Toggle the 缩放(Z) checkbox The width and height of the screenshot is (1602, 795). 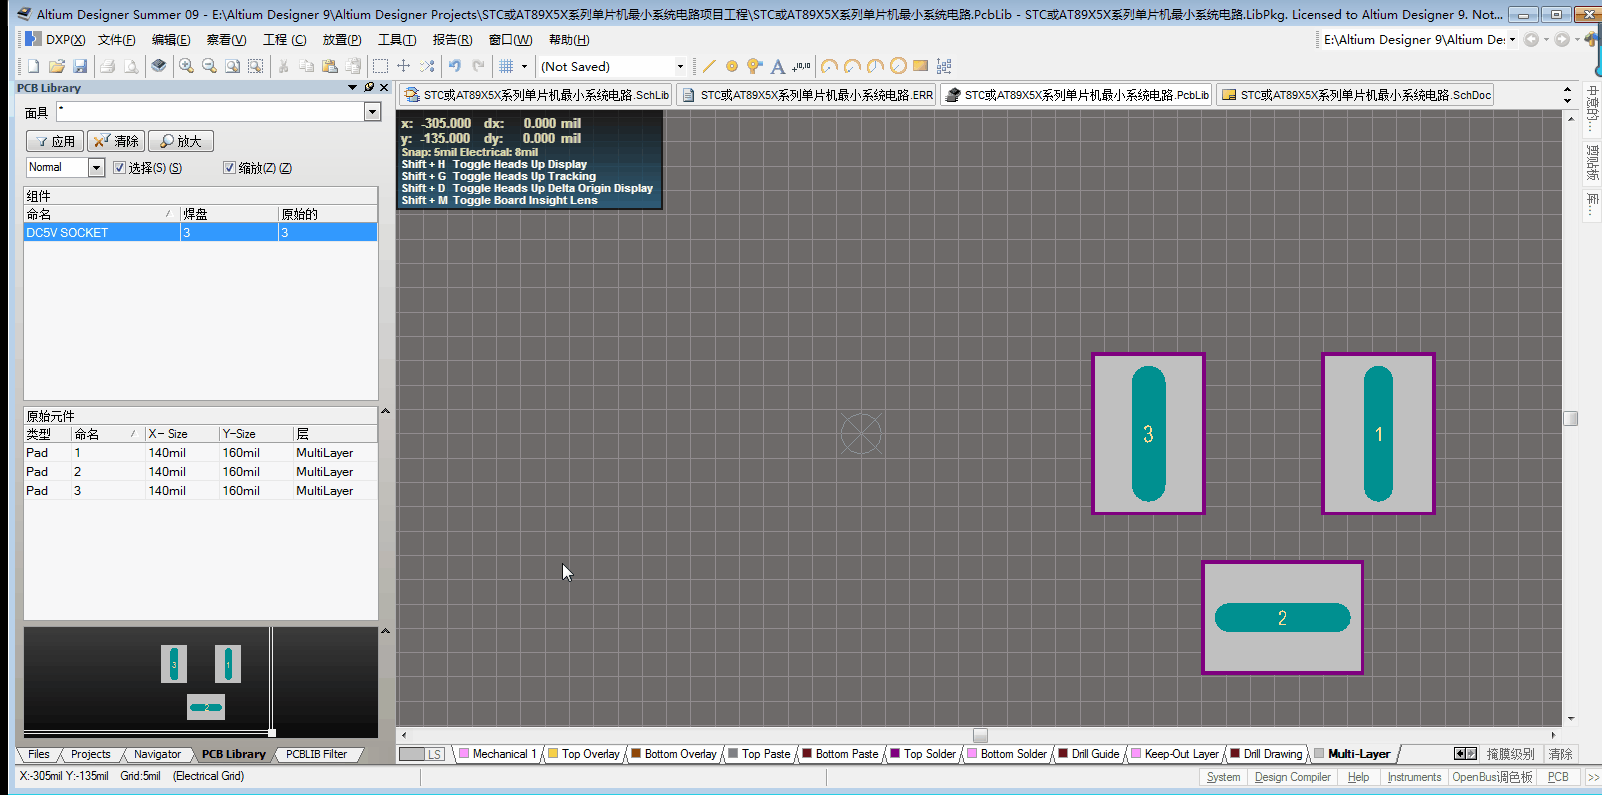[x=230, y=168]
